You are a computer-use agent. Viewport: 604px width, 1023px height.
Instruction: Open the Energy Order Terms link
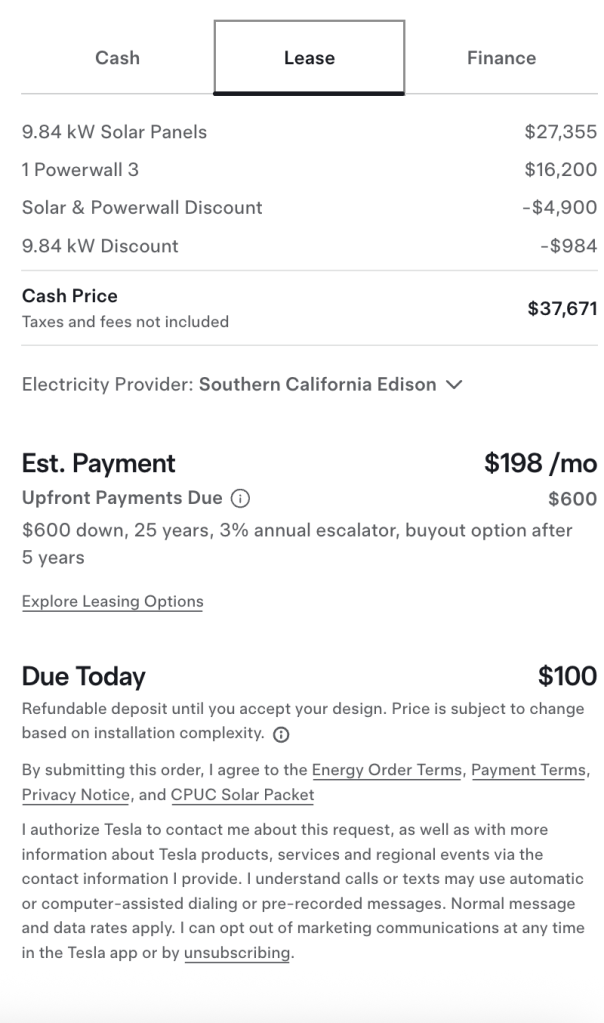coord(387,770)
